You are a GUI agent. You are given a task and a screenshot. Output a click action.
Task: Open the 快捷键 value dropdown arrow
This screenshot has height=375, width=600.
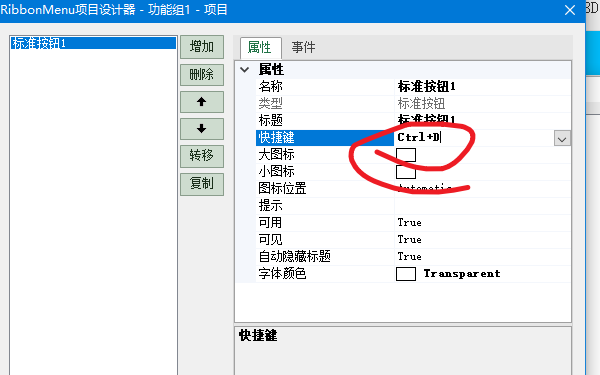[x=562, y=139]
